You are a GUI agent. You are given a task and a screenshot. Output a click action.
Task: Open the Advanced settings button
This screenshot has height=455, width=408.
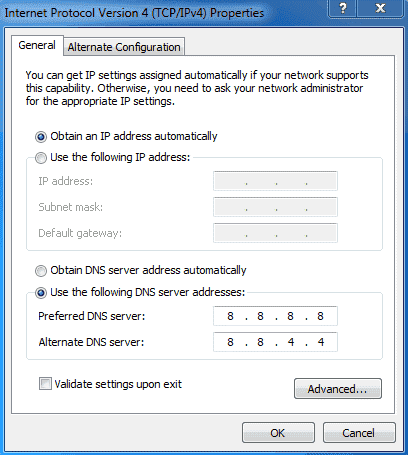(x=338, y=389)
